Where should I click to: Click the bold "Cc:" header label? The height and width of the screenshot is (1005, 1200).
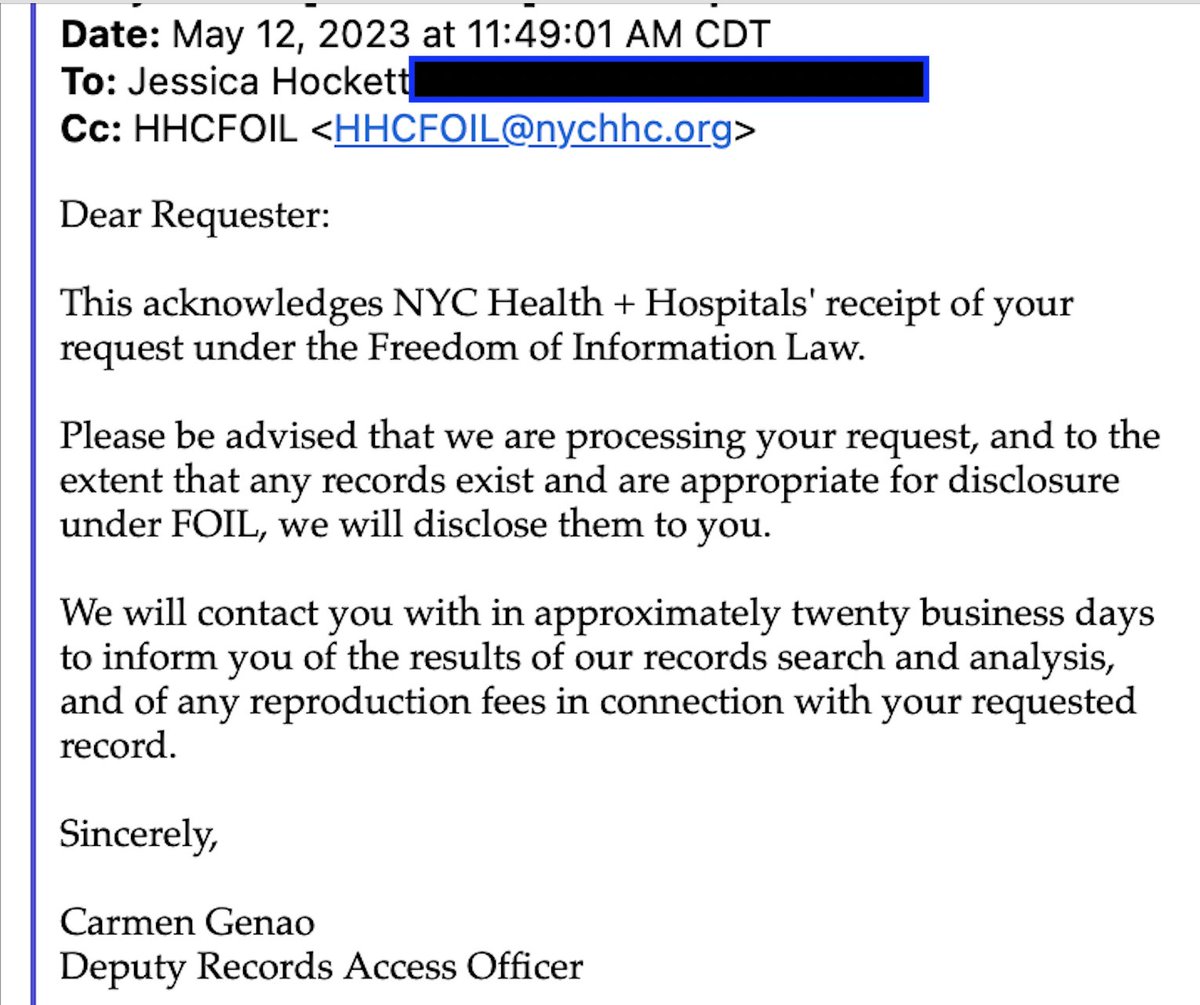coord(88,130)
